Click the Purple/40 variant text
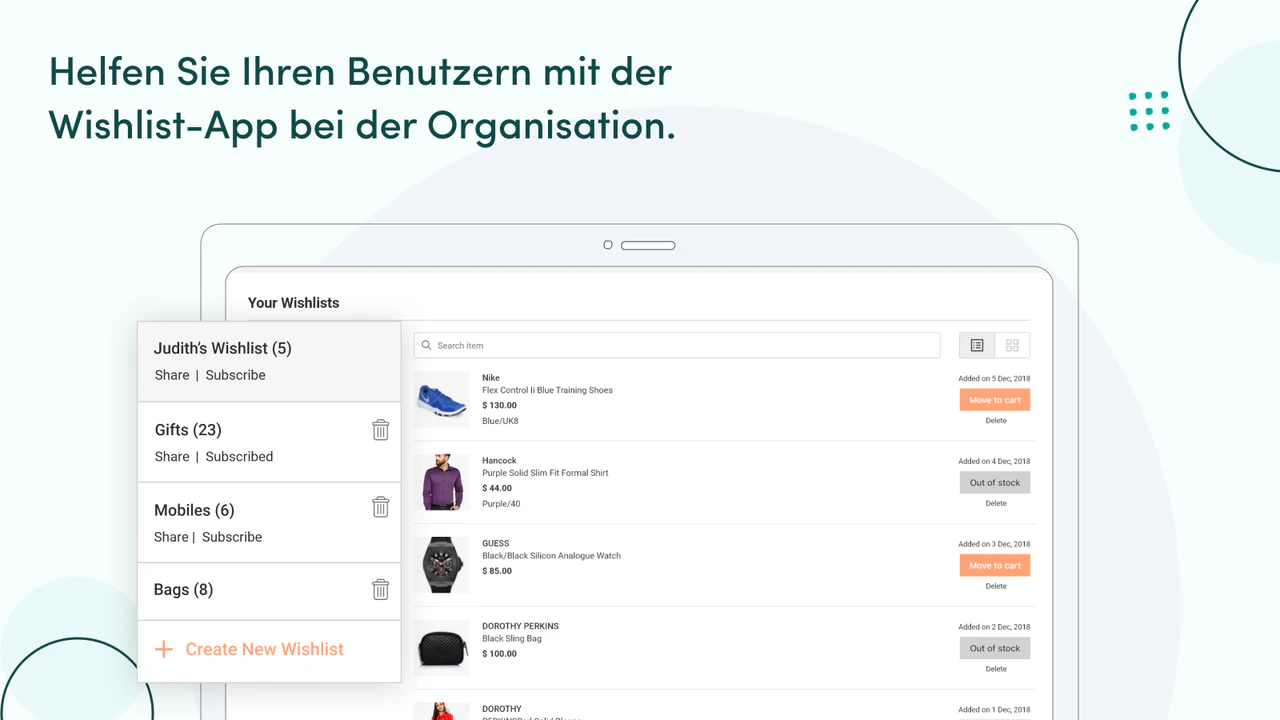 pyautogui.click(x=501, y=504)
